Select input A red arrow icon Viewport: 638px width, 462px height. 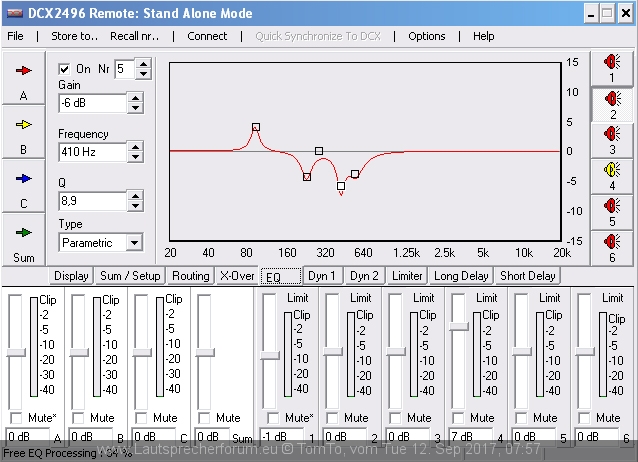click(x=24, y=71)
